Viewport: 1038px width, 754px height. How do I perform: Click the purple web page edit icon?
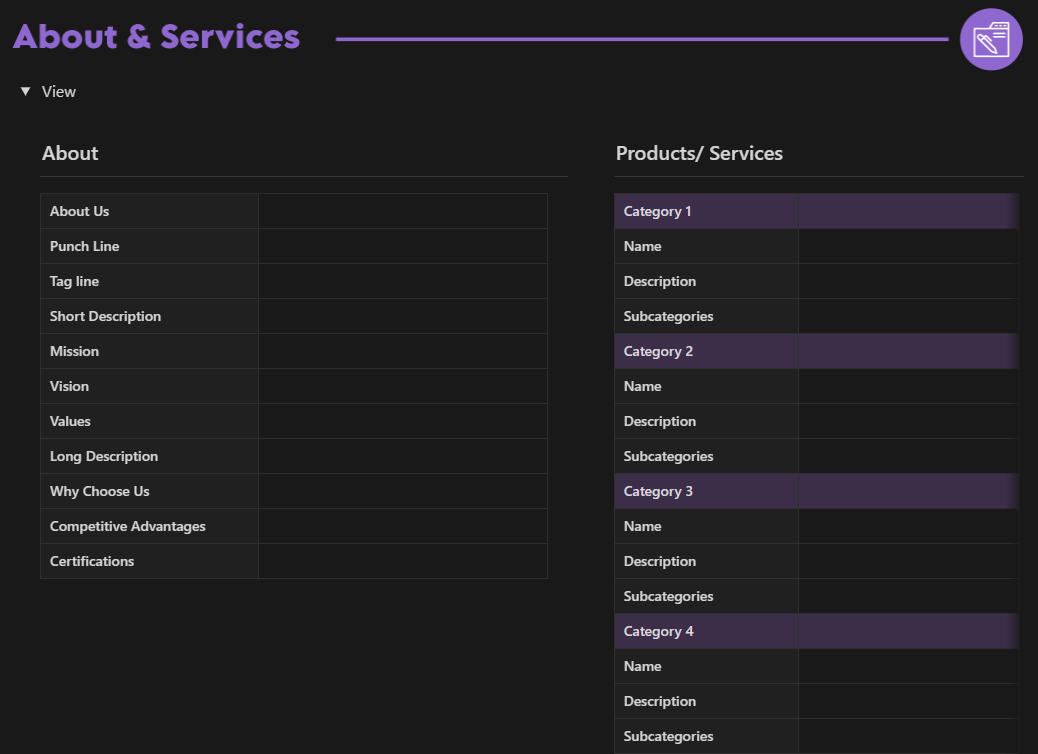click(990, 40)
